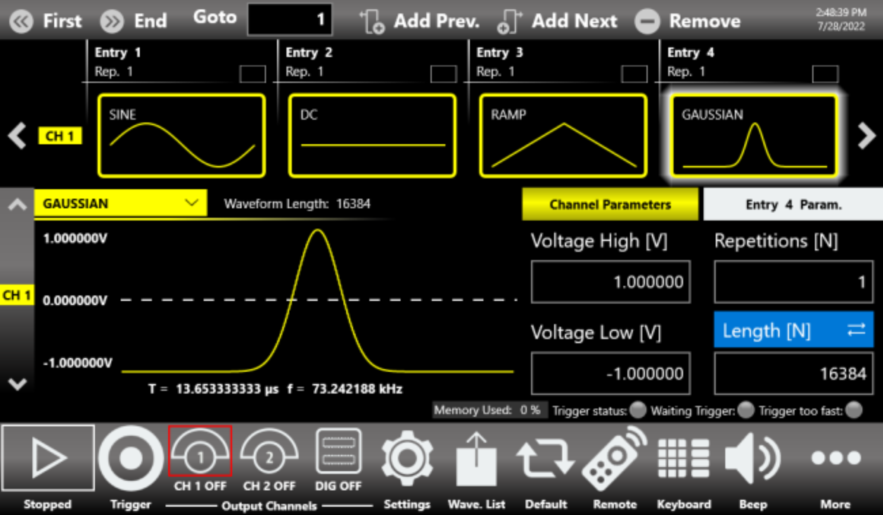This screenshot has width=883, height=515.
Task: Click the Waveform Length 16384 text
Action: point(297,204)
